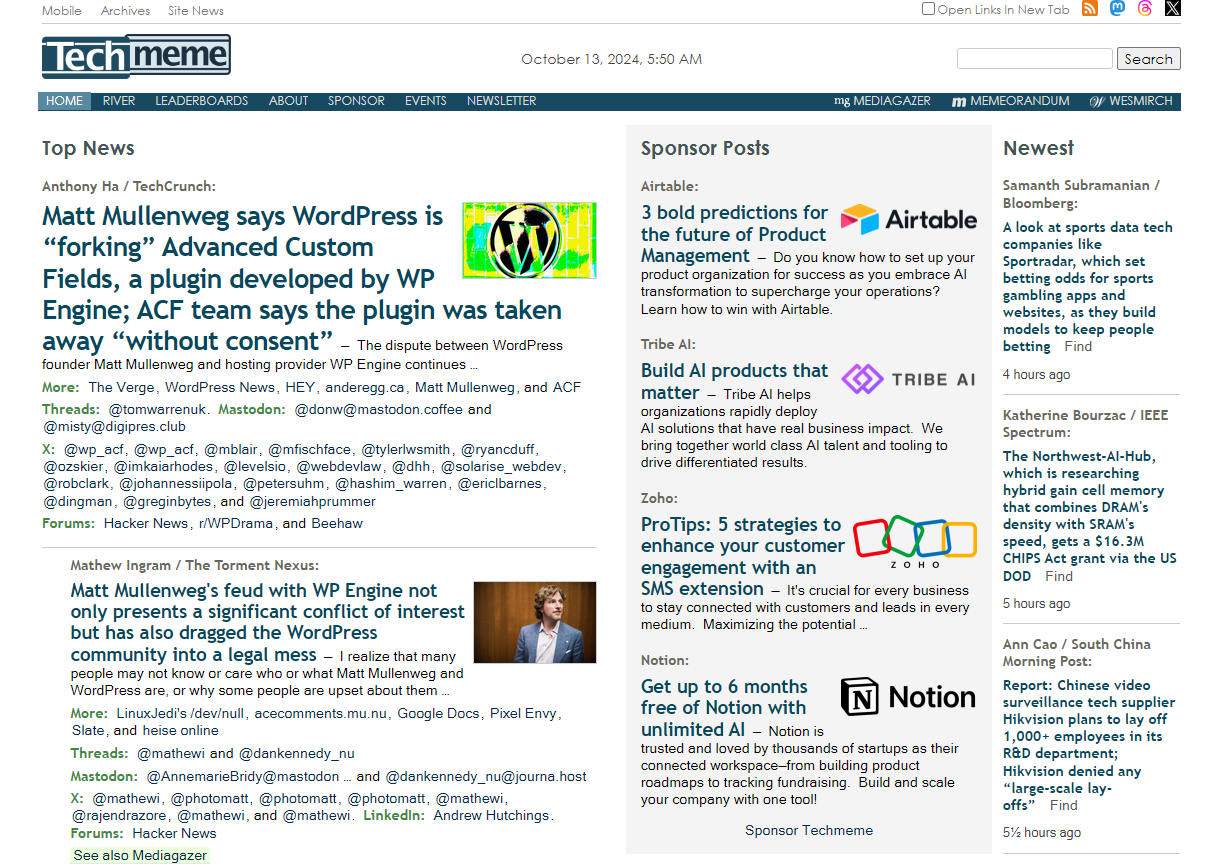The width and height of the screenshot is (1228, 867).
Task: Open Matt Mullenweg portrait thumbnail
Action: pos(535,622)
